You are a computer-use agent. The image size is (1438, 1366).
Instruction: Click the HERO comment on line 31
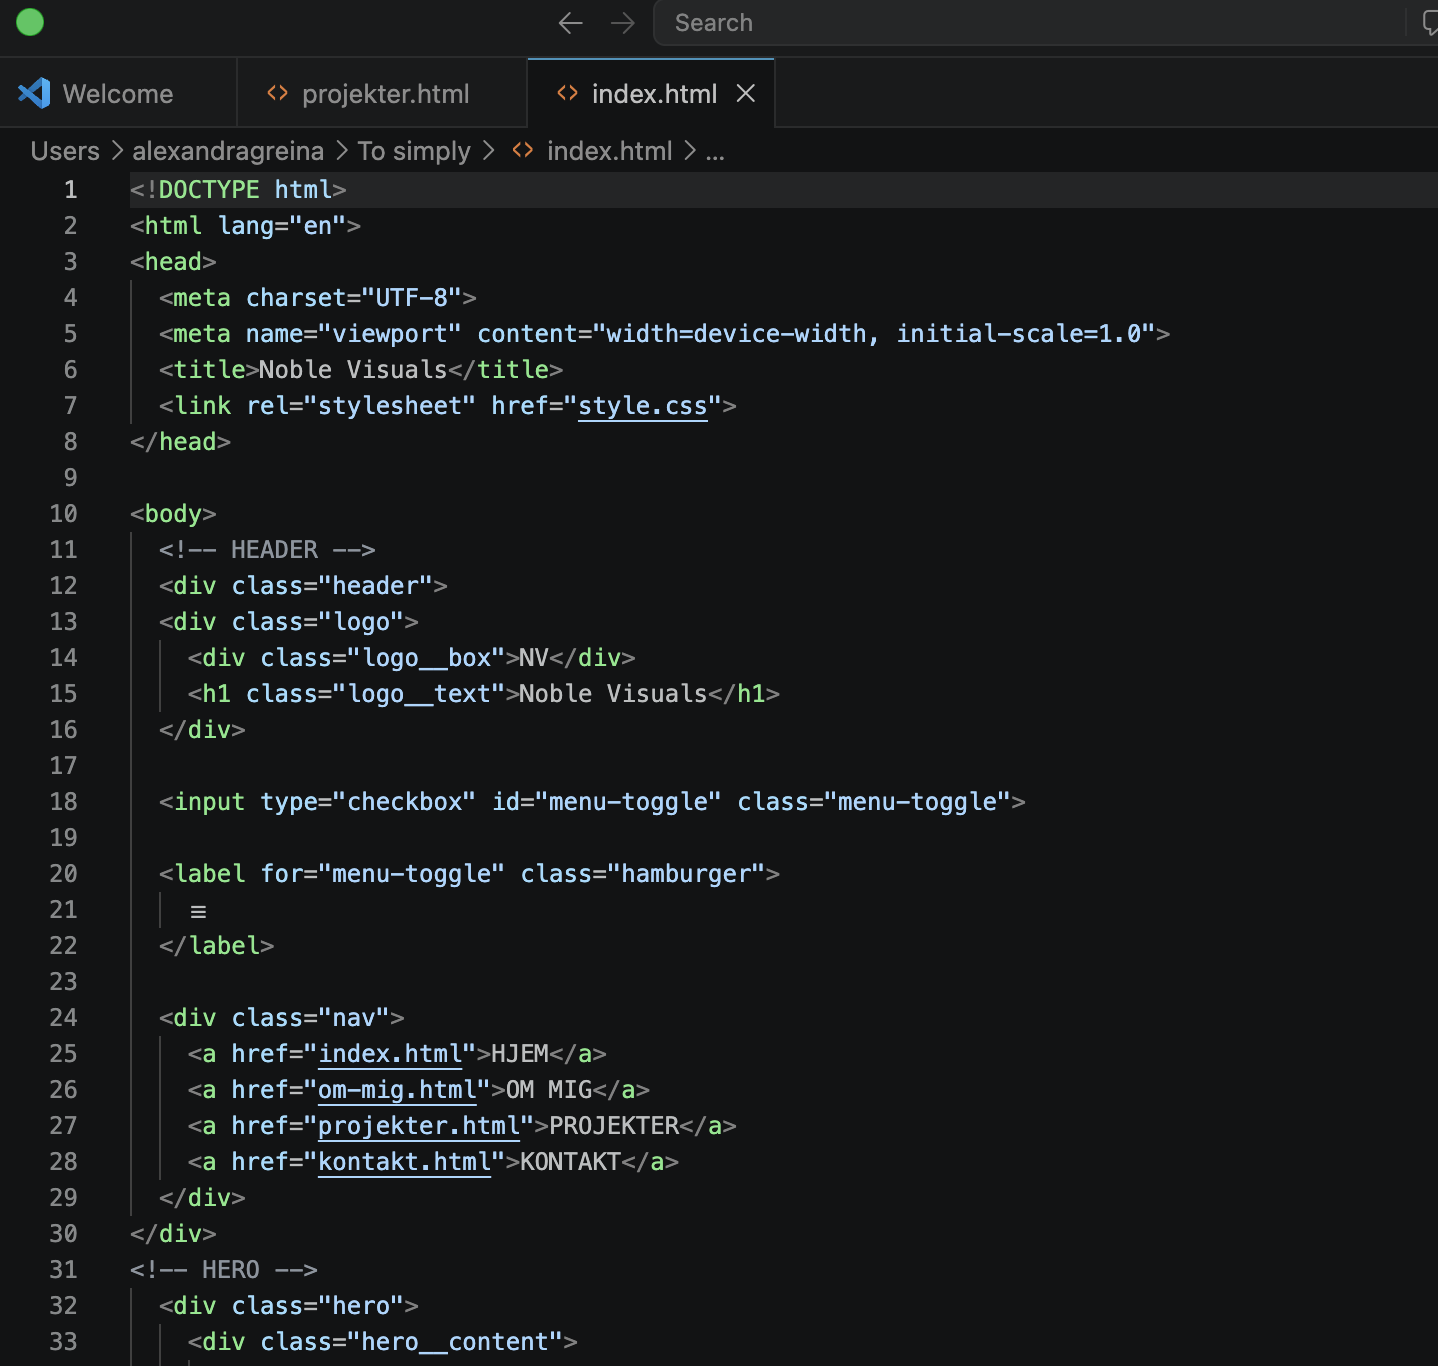point(224,1270)
